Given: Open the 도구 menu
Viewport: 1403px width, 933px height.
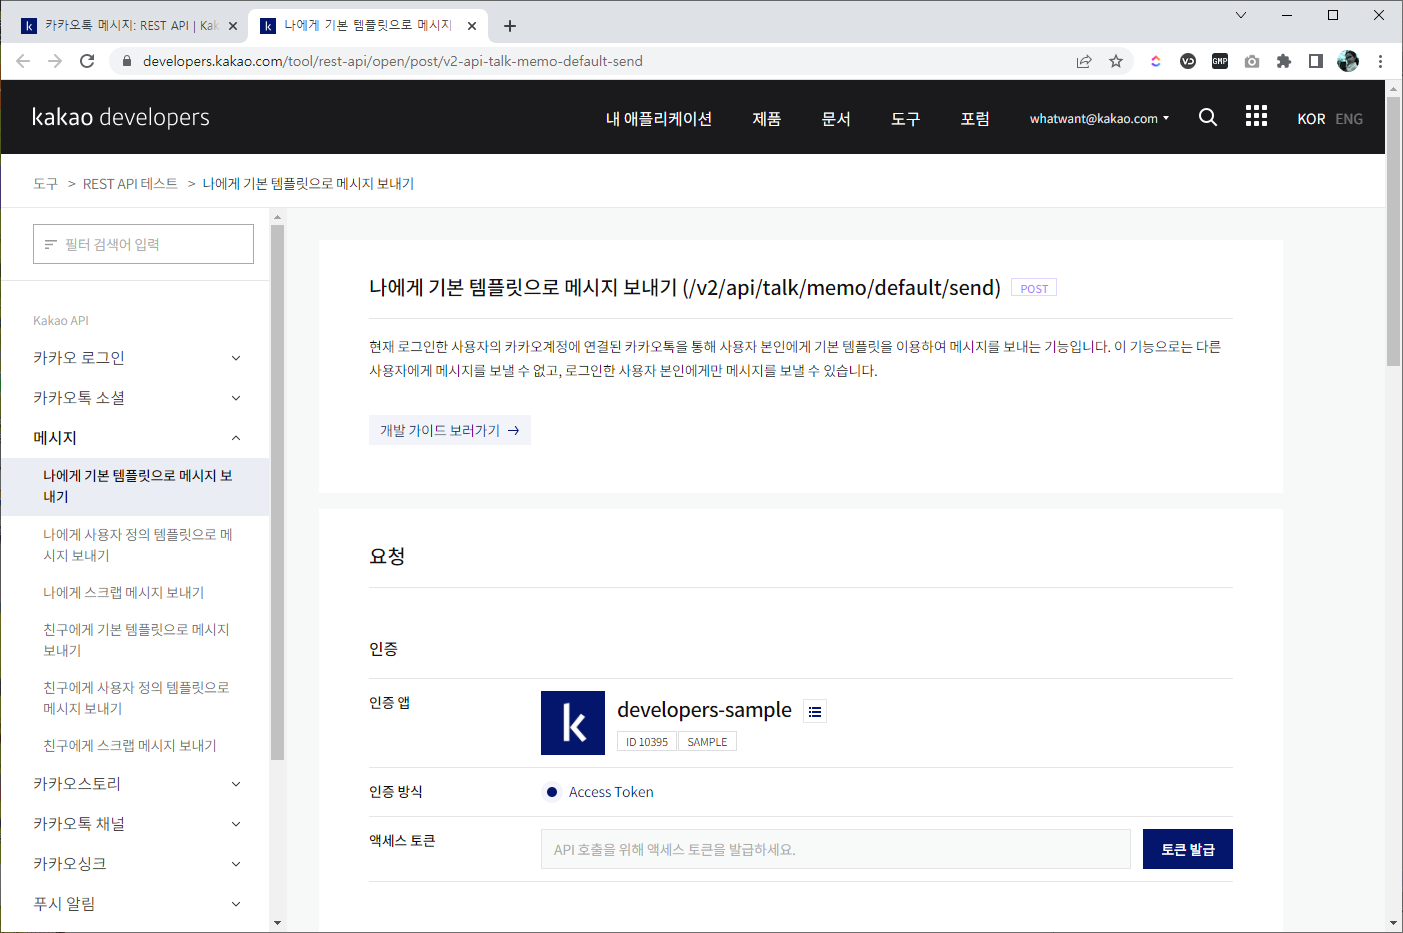Looking at the screenshot, I should tap(906, 118).
